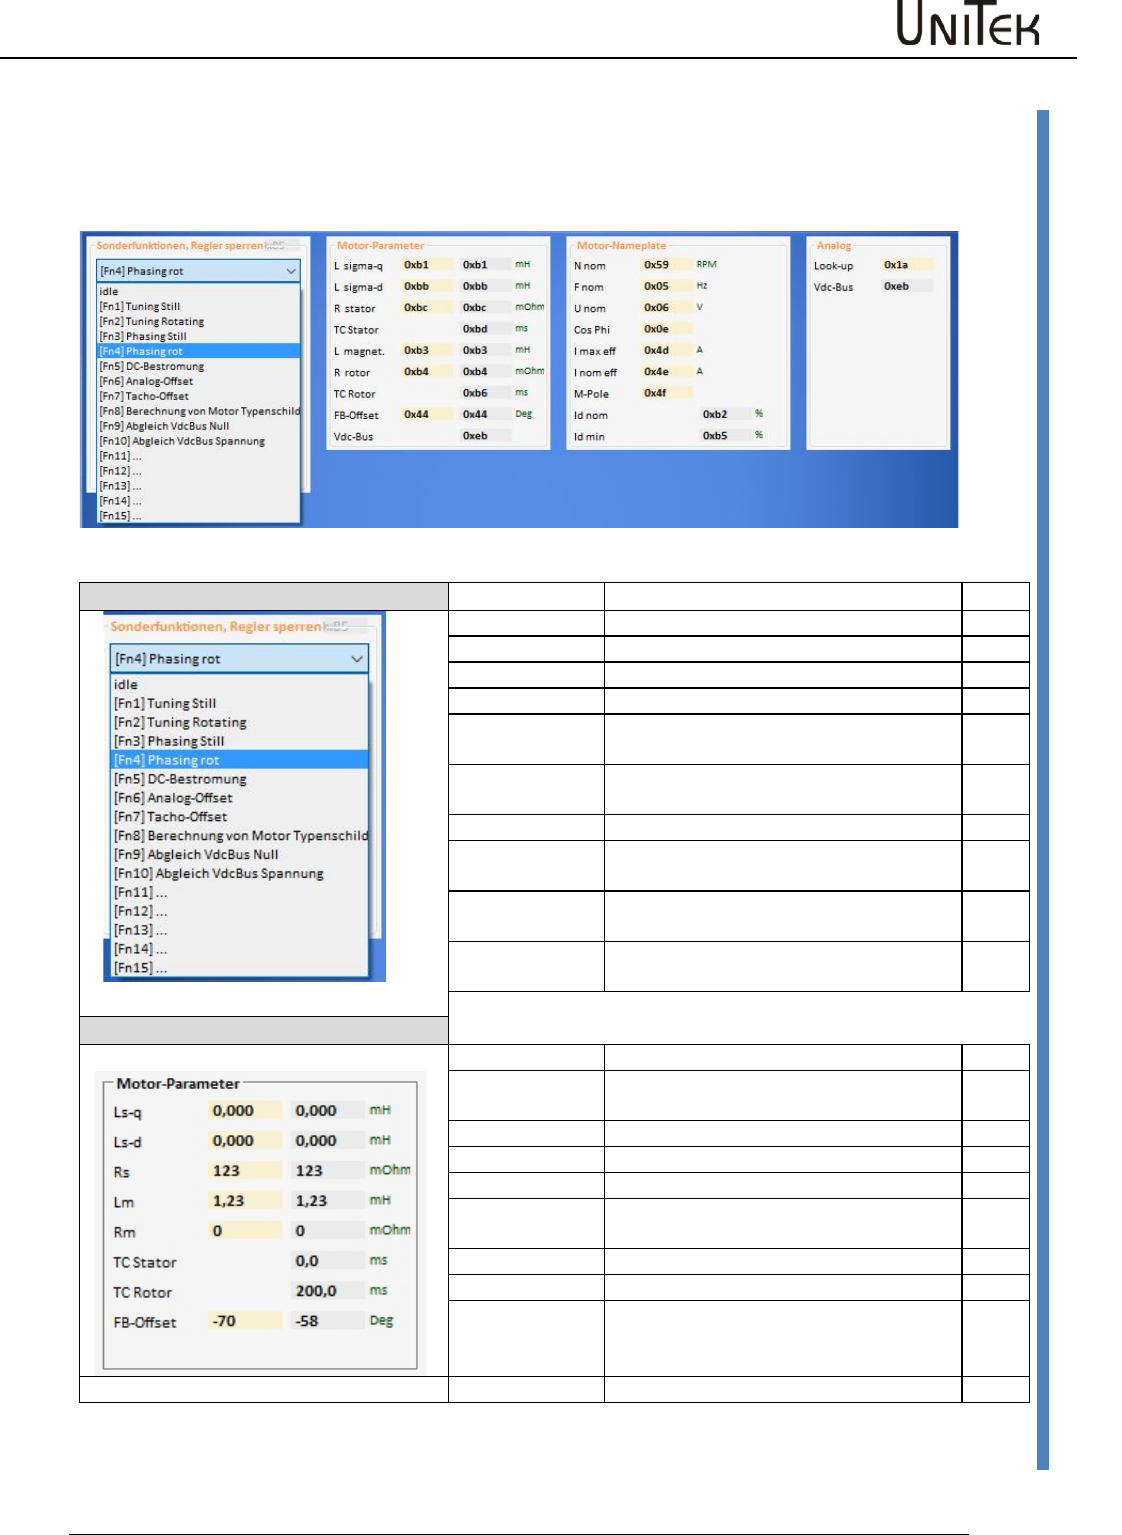Select idle in the enlarged function list
This screenshot has width=1122, height=1535.
coord(239,685)
